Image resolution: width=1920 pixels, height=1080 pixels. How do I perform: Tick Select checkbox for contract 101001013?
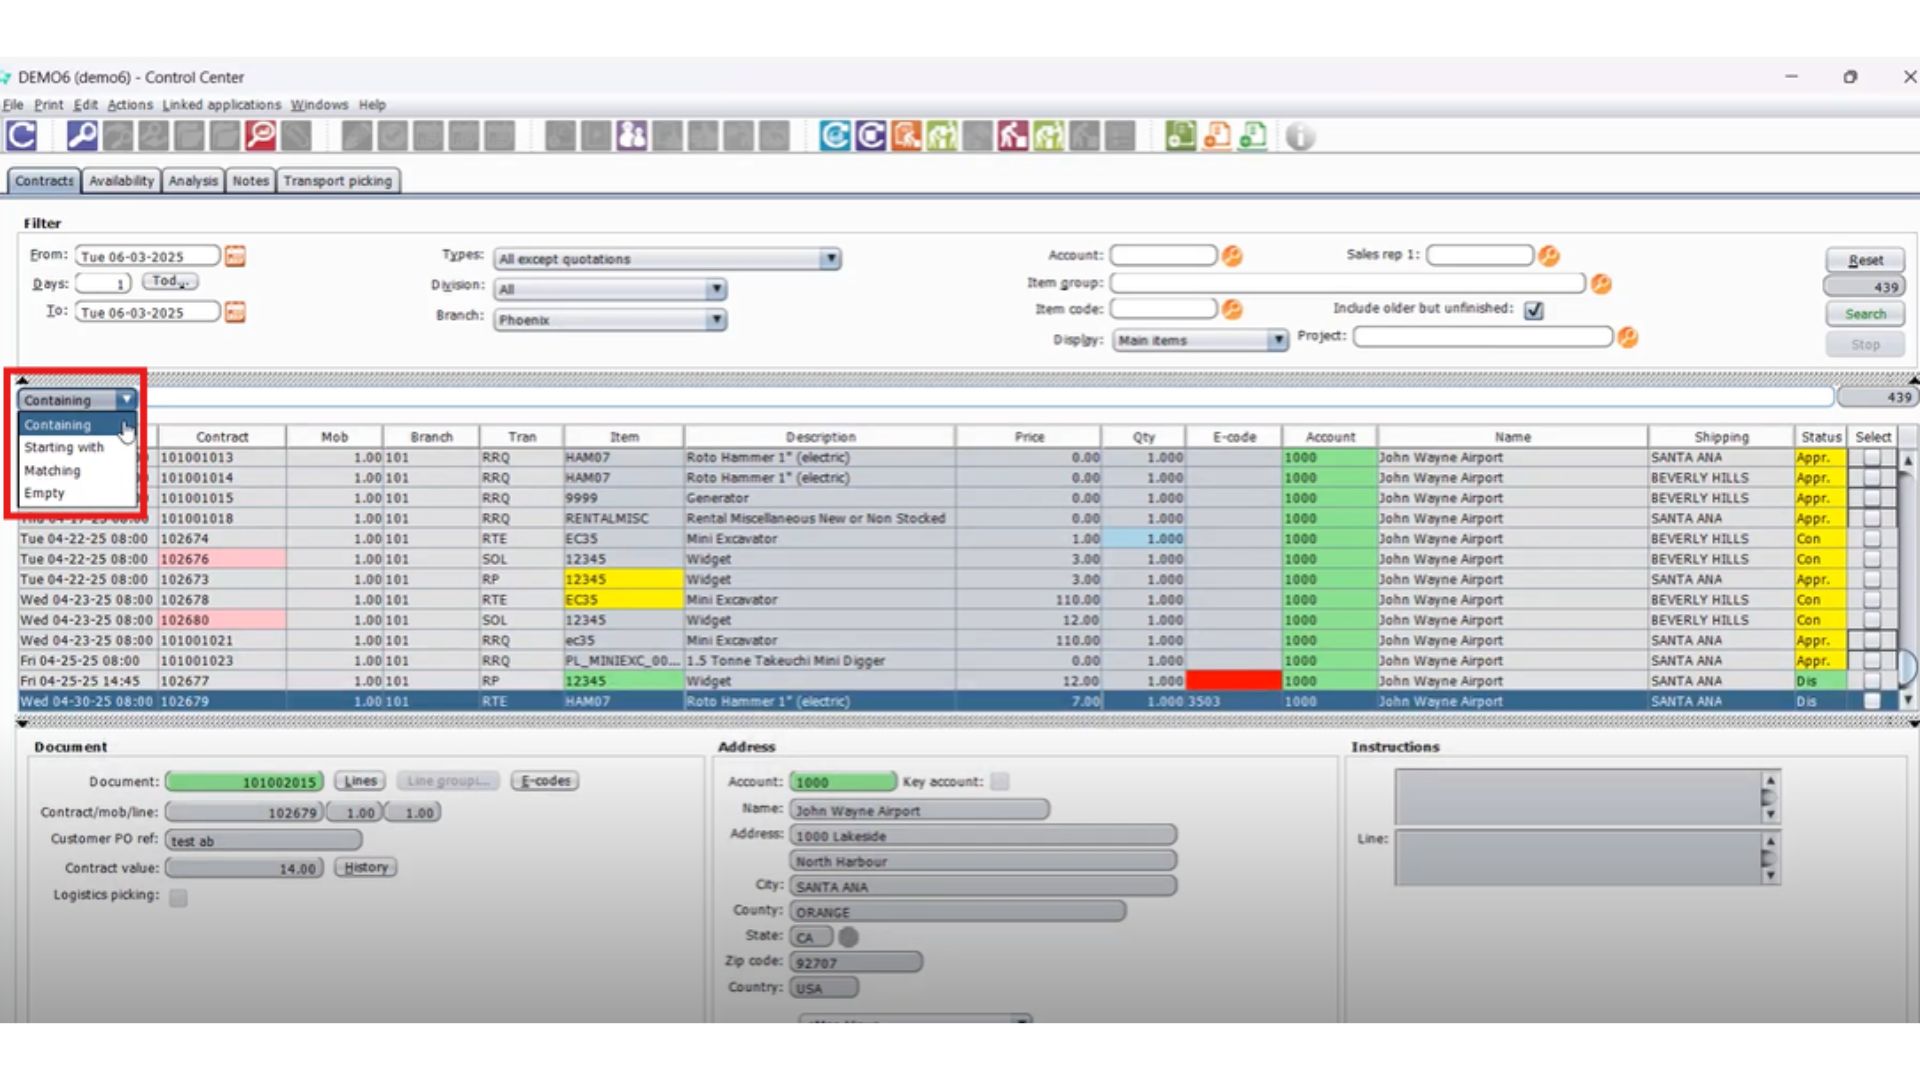(x=1872, y=457)
